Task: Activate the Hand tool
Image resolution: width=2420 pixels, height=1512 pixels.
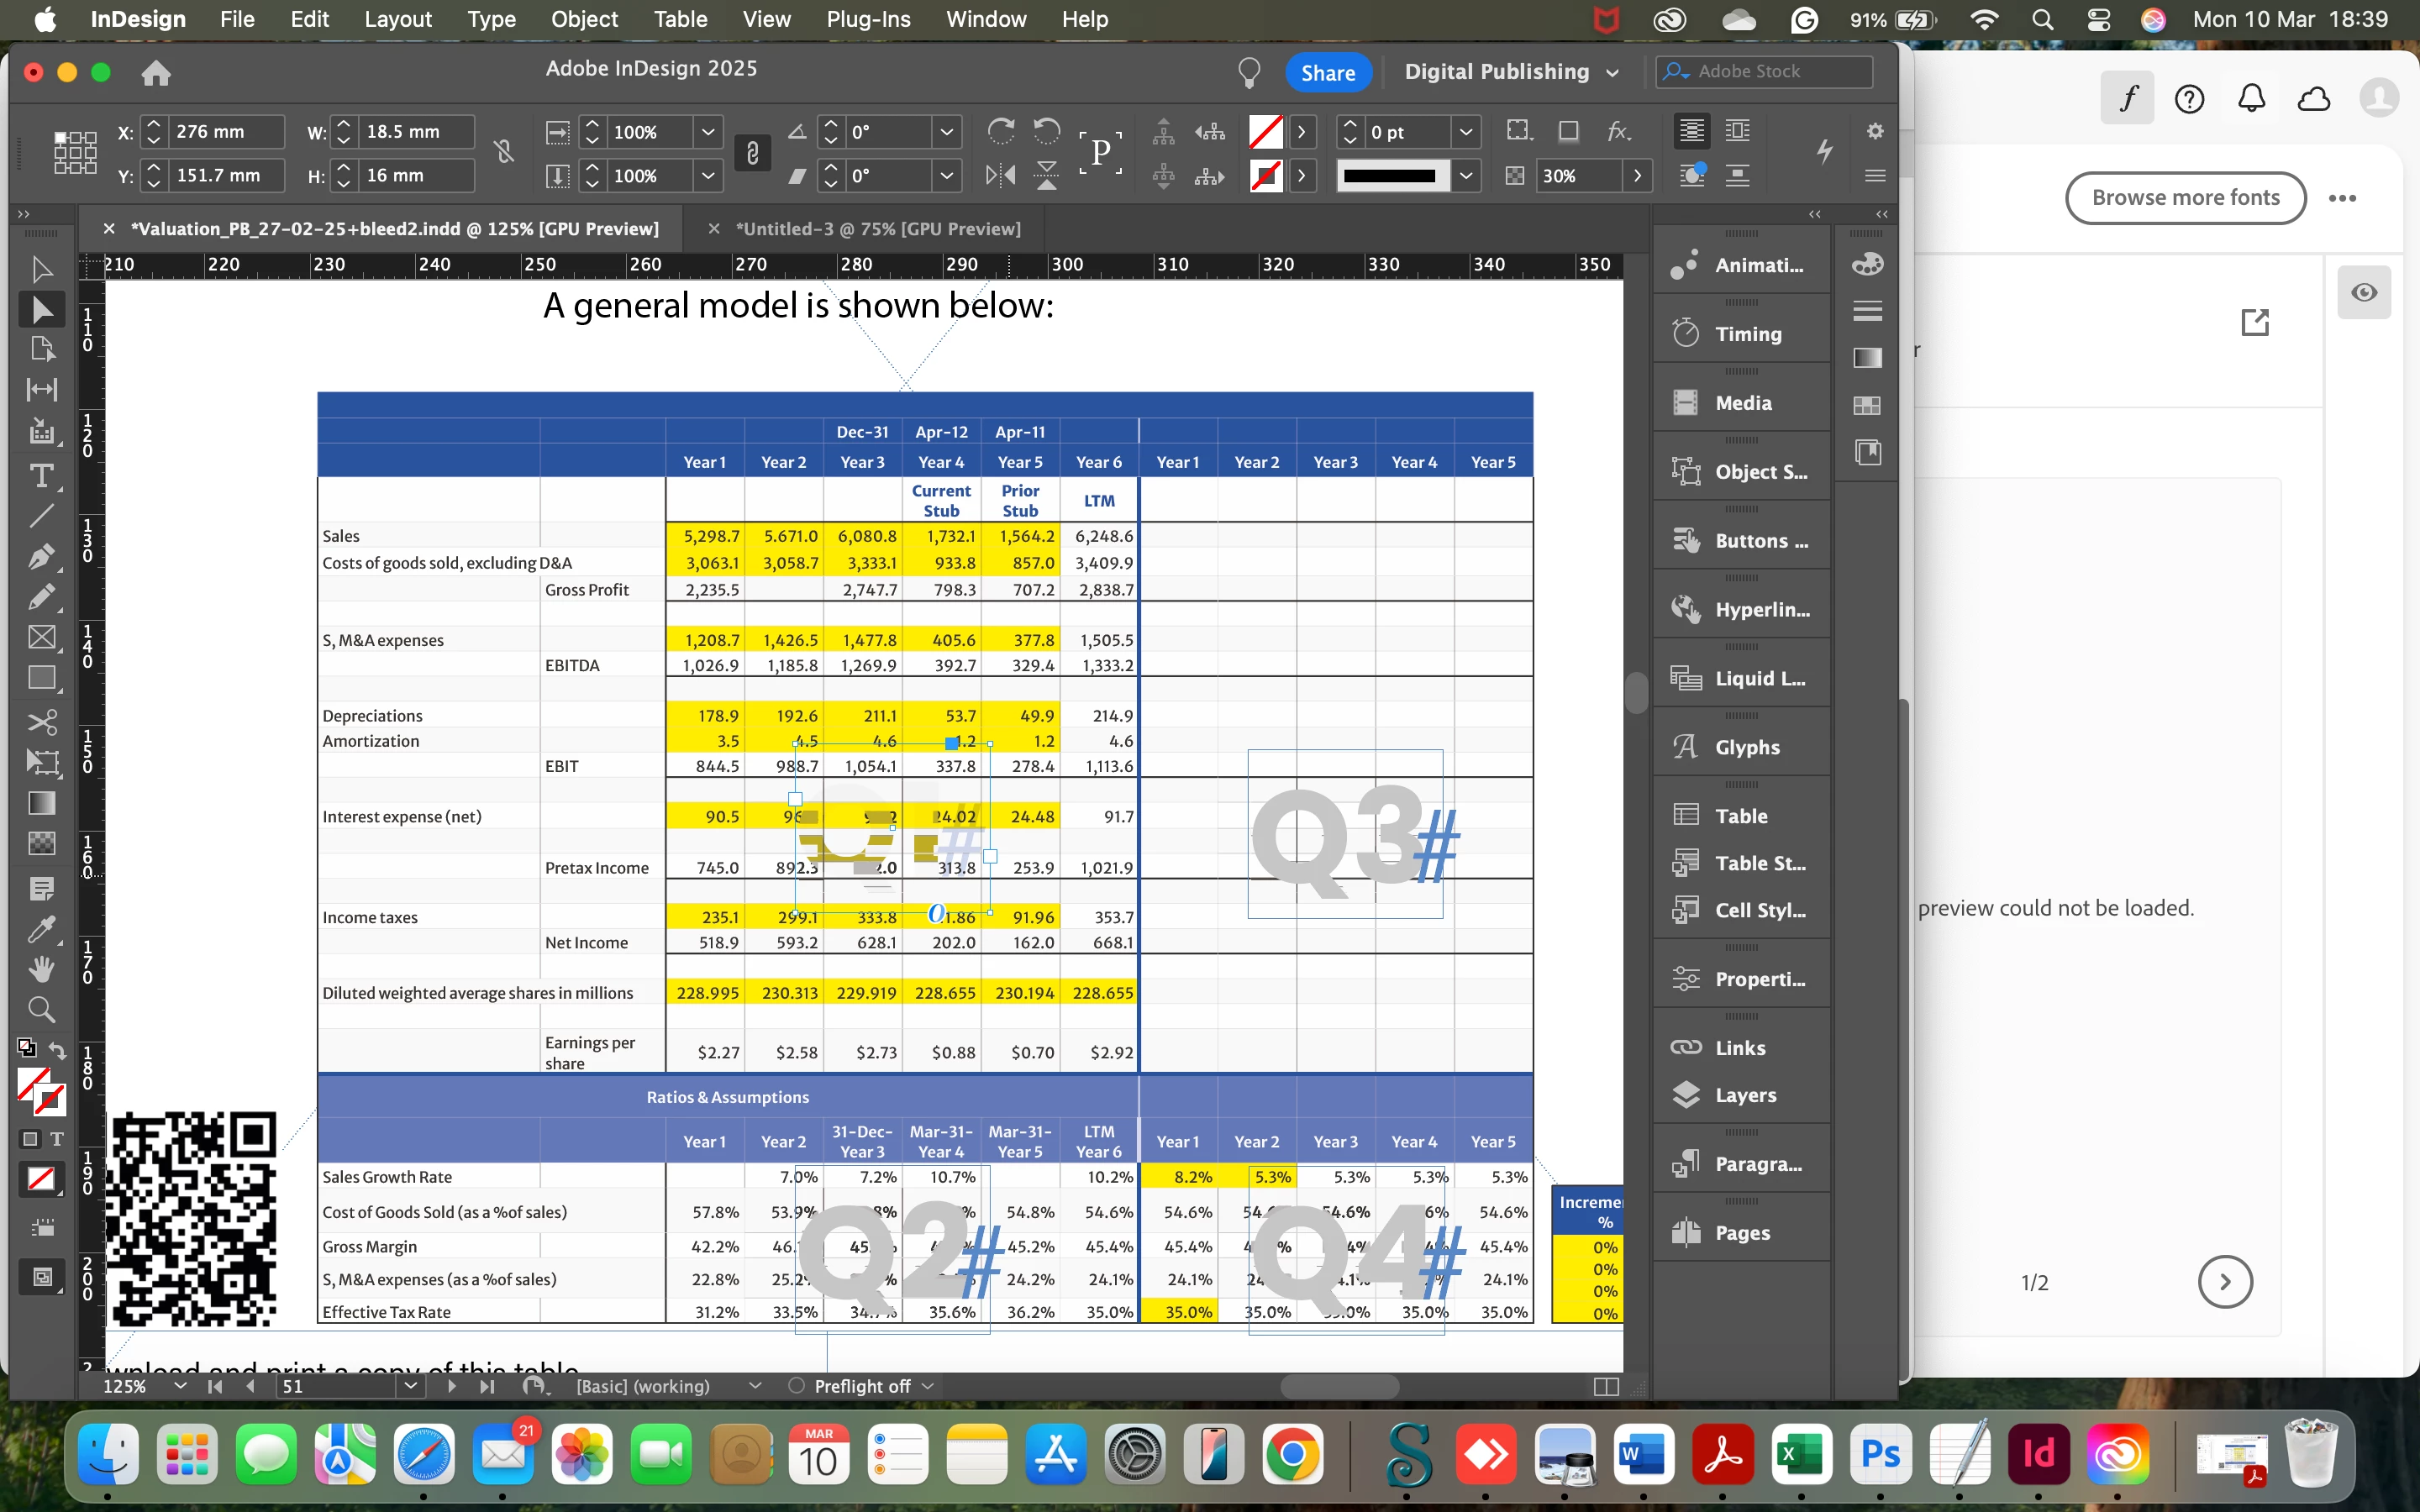Action: (x=41, y=969)
